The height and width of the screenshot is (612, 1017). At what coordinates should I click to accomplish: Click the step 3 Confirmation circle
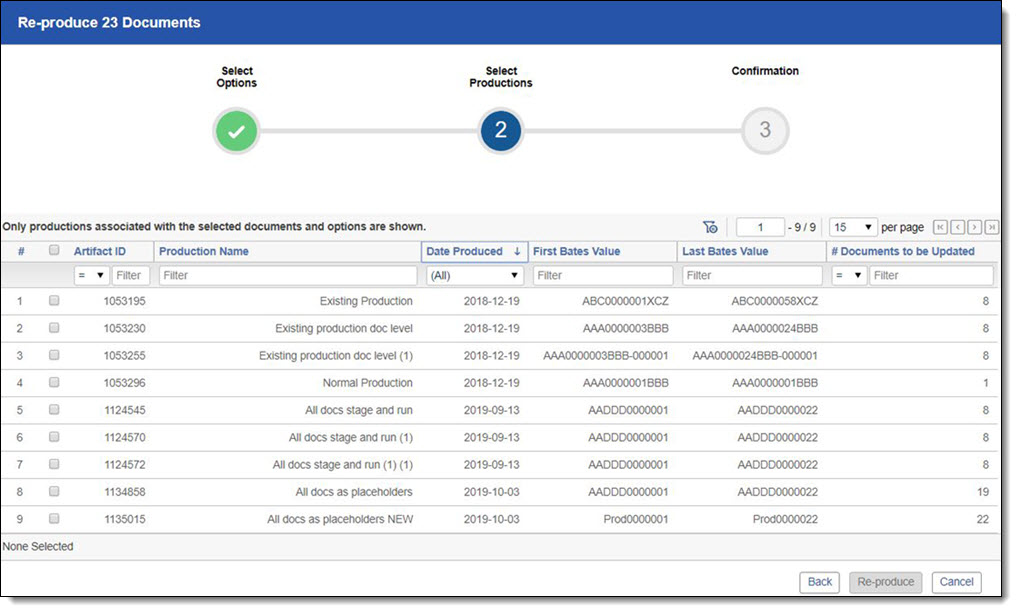(x=765, y=131)
